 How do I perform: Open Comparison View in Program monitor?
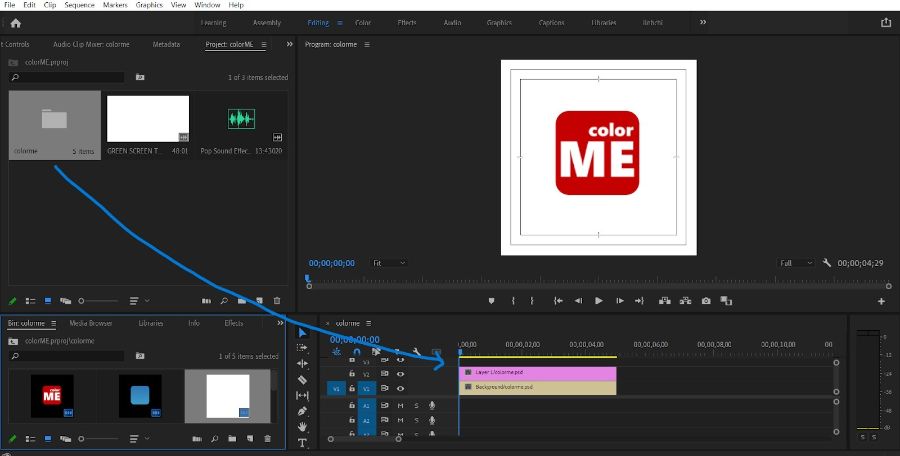coord(726,301)
